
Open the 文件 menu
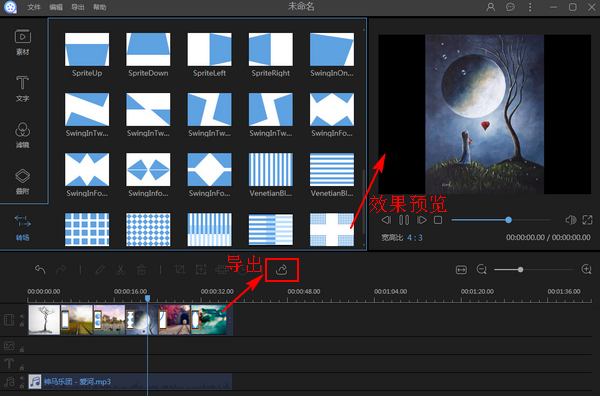[34, 7]
